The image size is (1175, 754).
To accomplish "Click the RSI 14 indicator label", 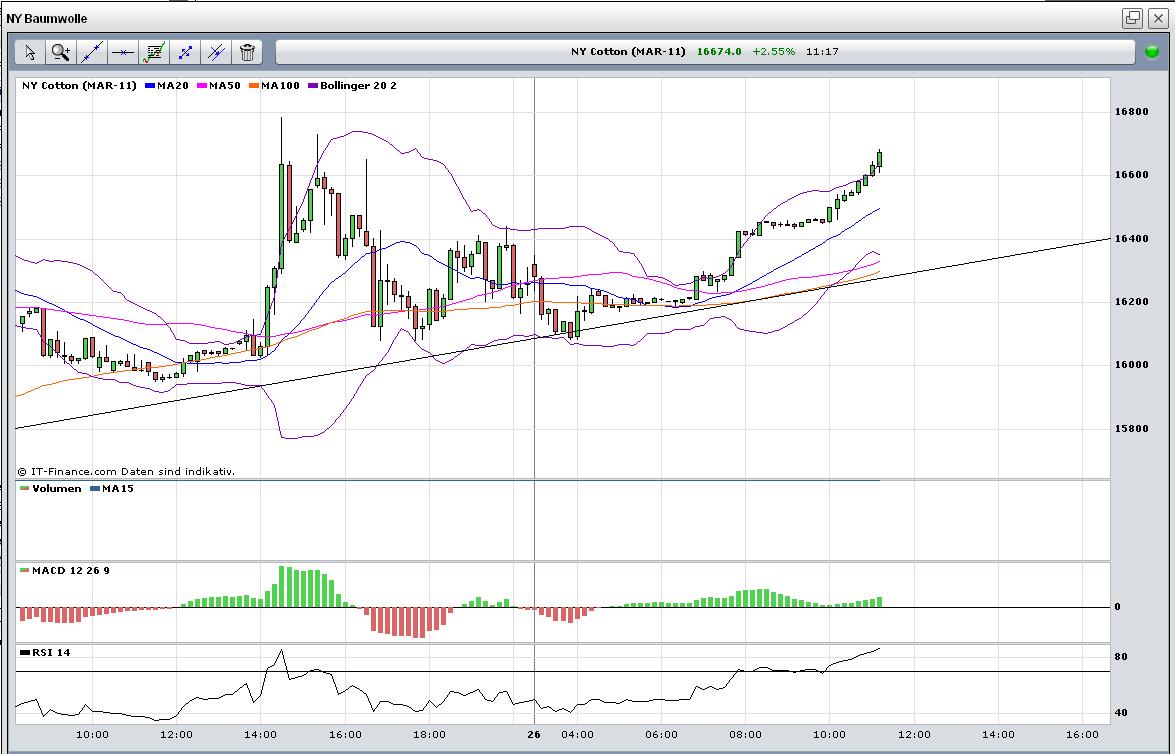I will coord(50,653).
